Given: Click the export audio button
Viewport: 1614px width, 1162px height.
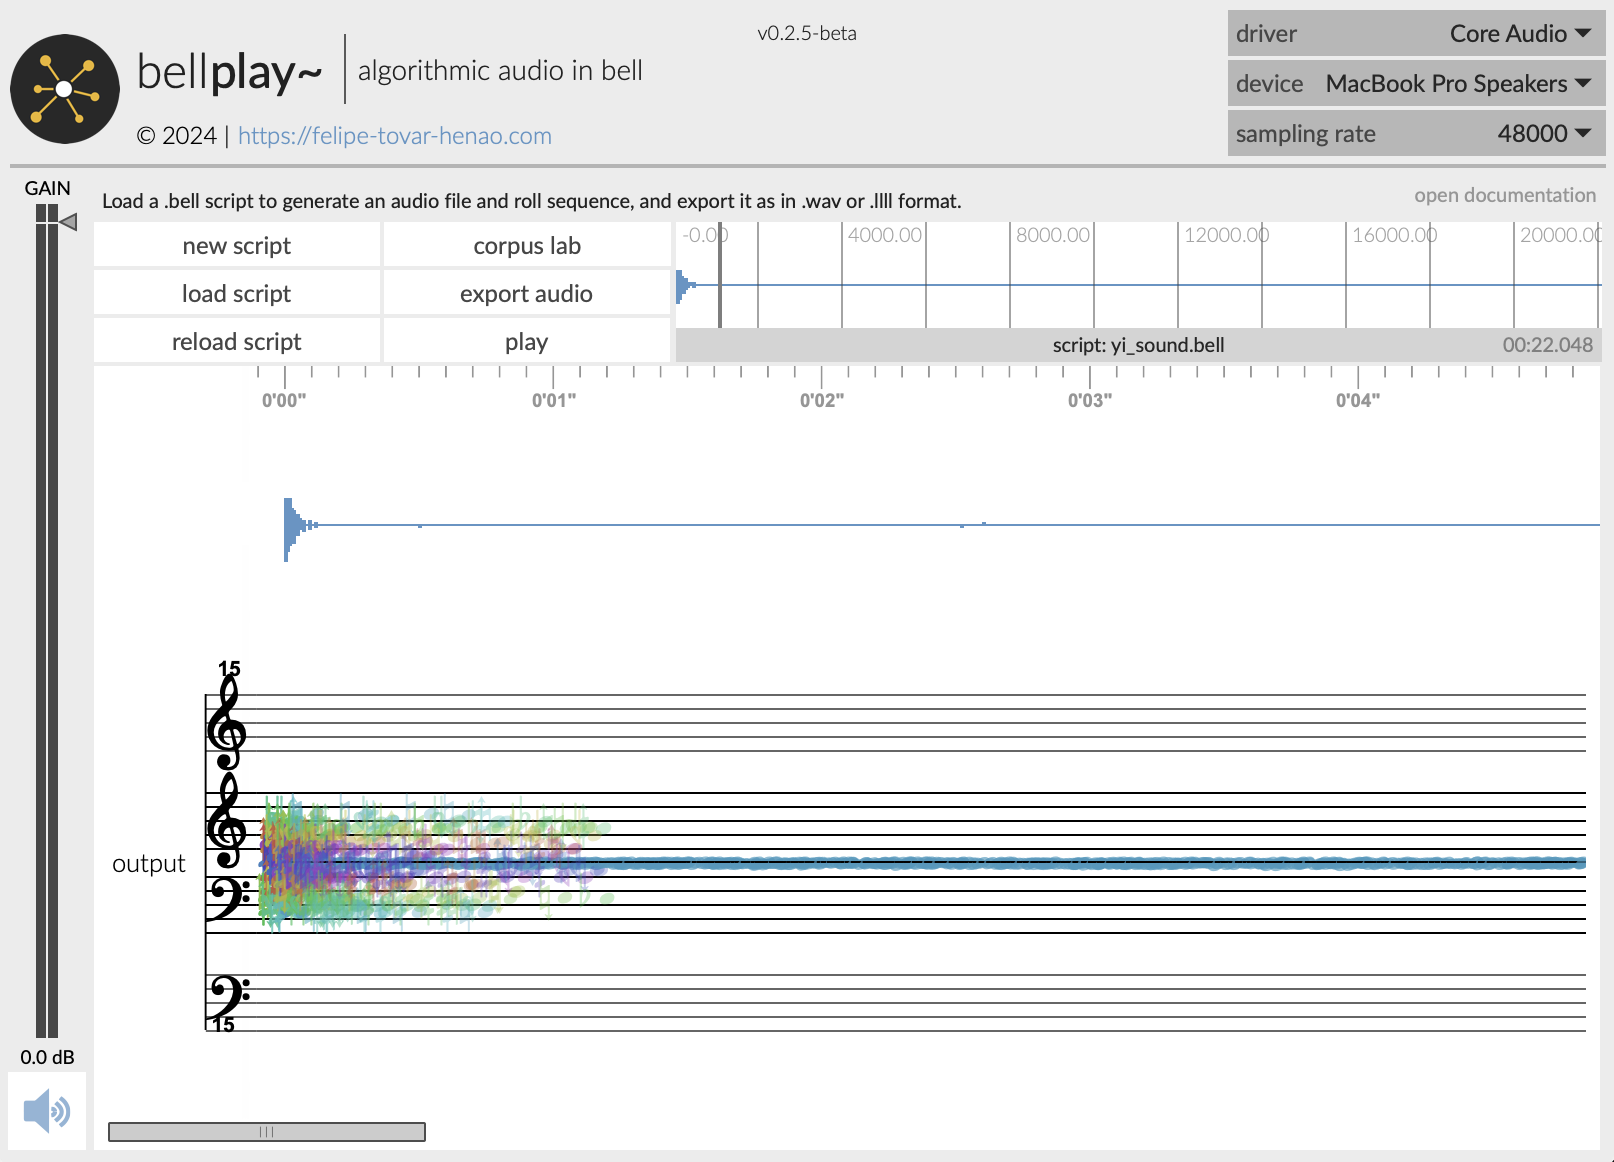Looking at the screenshot, I should pos(527,293).
